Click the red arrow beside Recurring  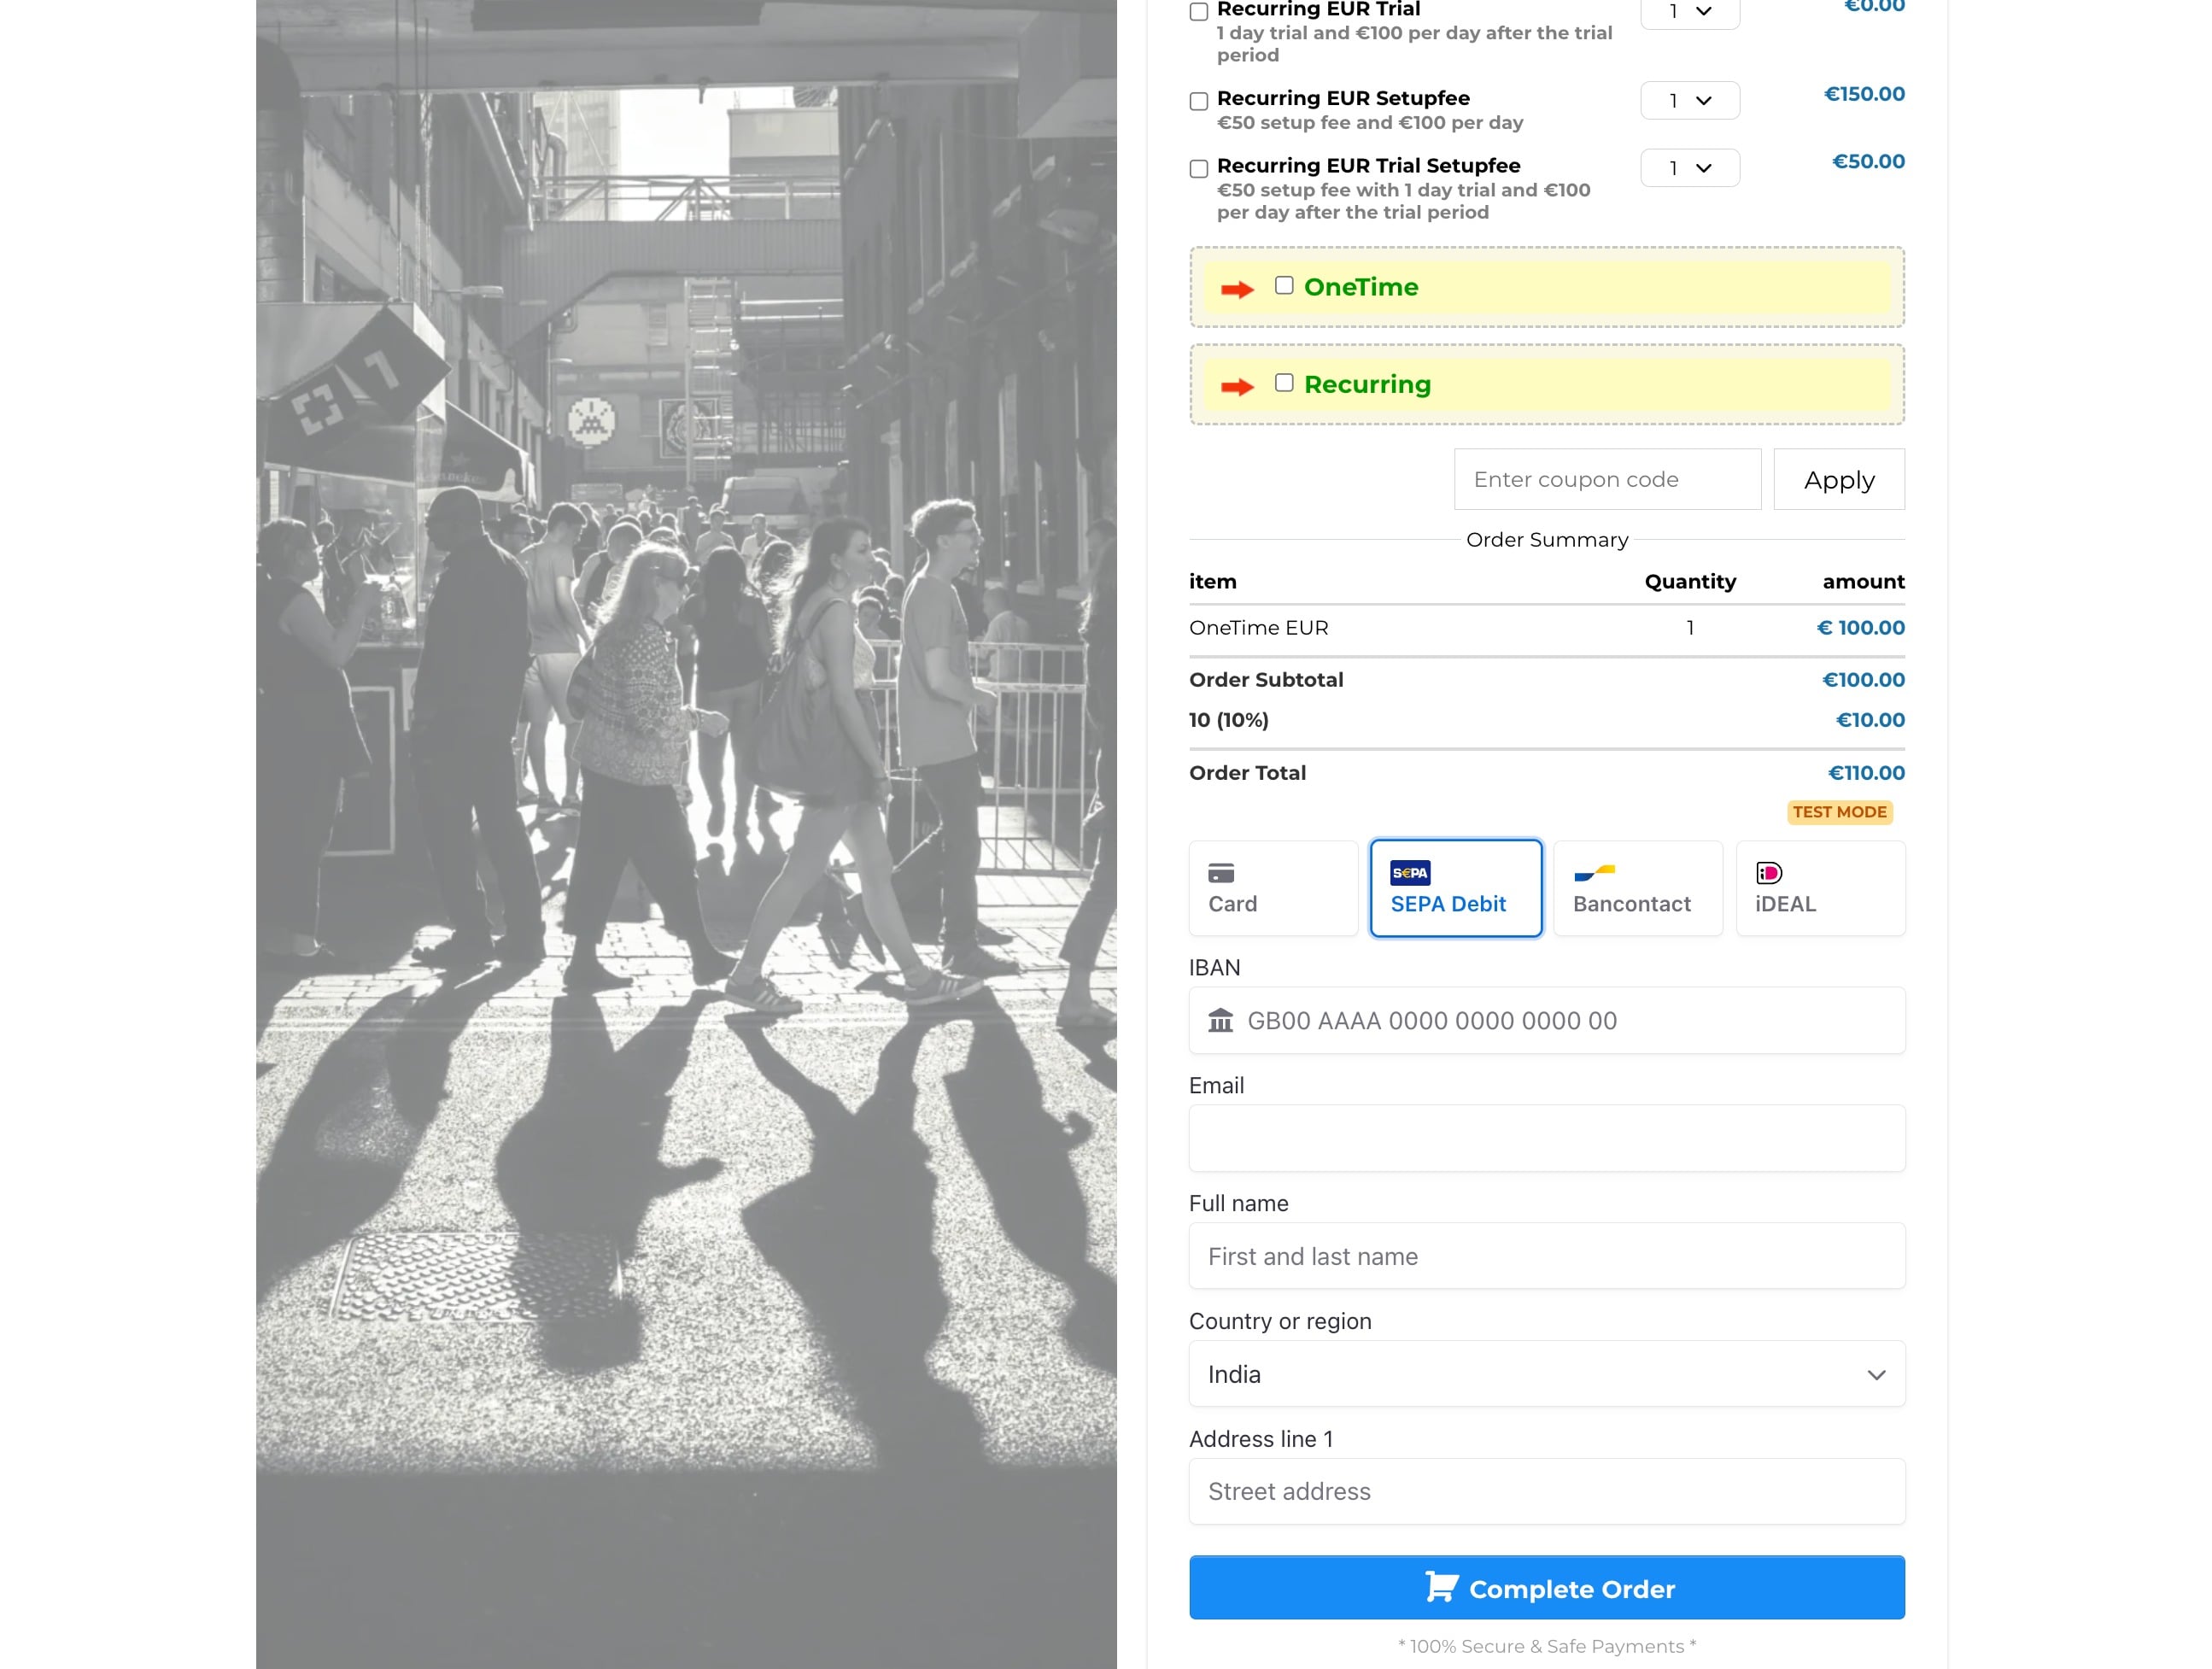(x=1237, y=386)
